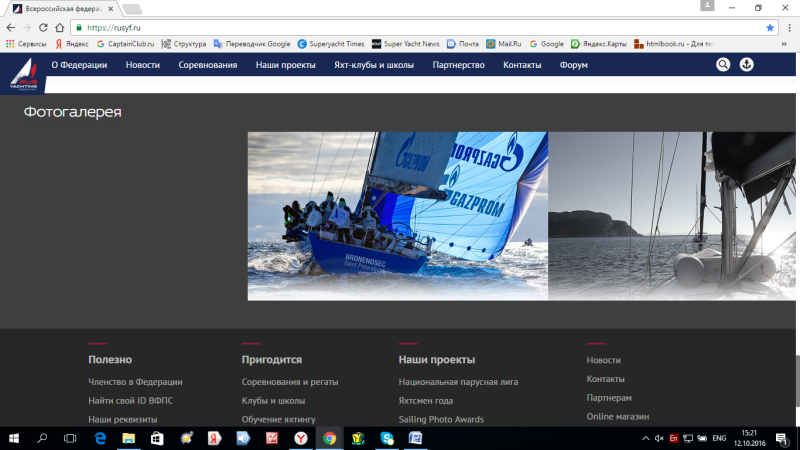The height and width of the screenshot is (450, 800).
Task: Close the current browser tab
Action: click(111, 9)
